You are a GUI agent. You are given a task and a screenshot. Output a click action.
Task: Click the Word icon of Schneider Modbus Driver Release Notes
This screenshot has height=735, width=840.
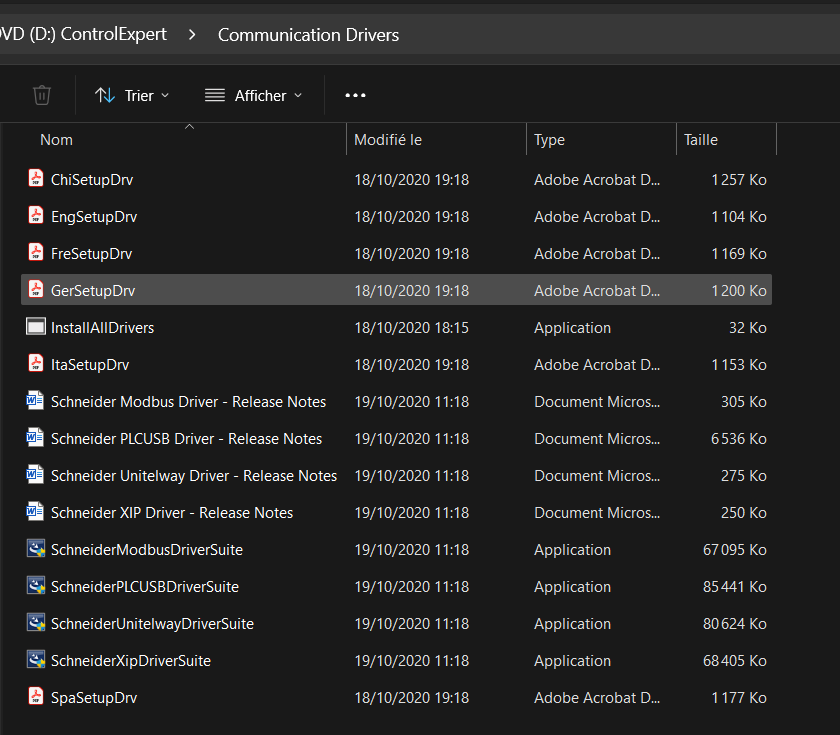point(35,401)
